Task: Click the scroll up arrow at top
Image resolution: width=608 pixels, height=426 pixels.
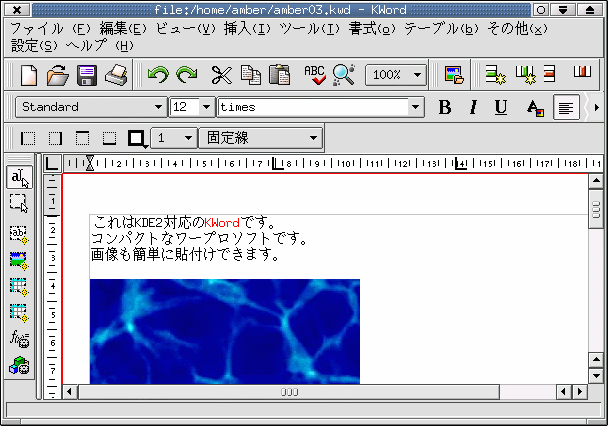Action: click(x=596, y=181)
